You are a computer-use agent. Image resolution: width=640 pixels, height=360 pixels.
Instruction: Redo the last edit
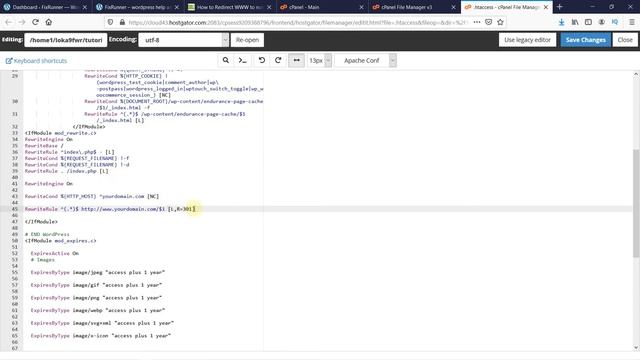click(x=278, y=60)
